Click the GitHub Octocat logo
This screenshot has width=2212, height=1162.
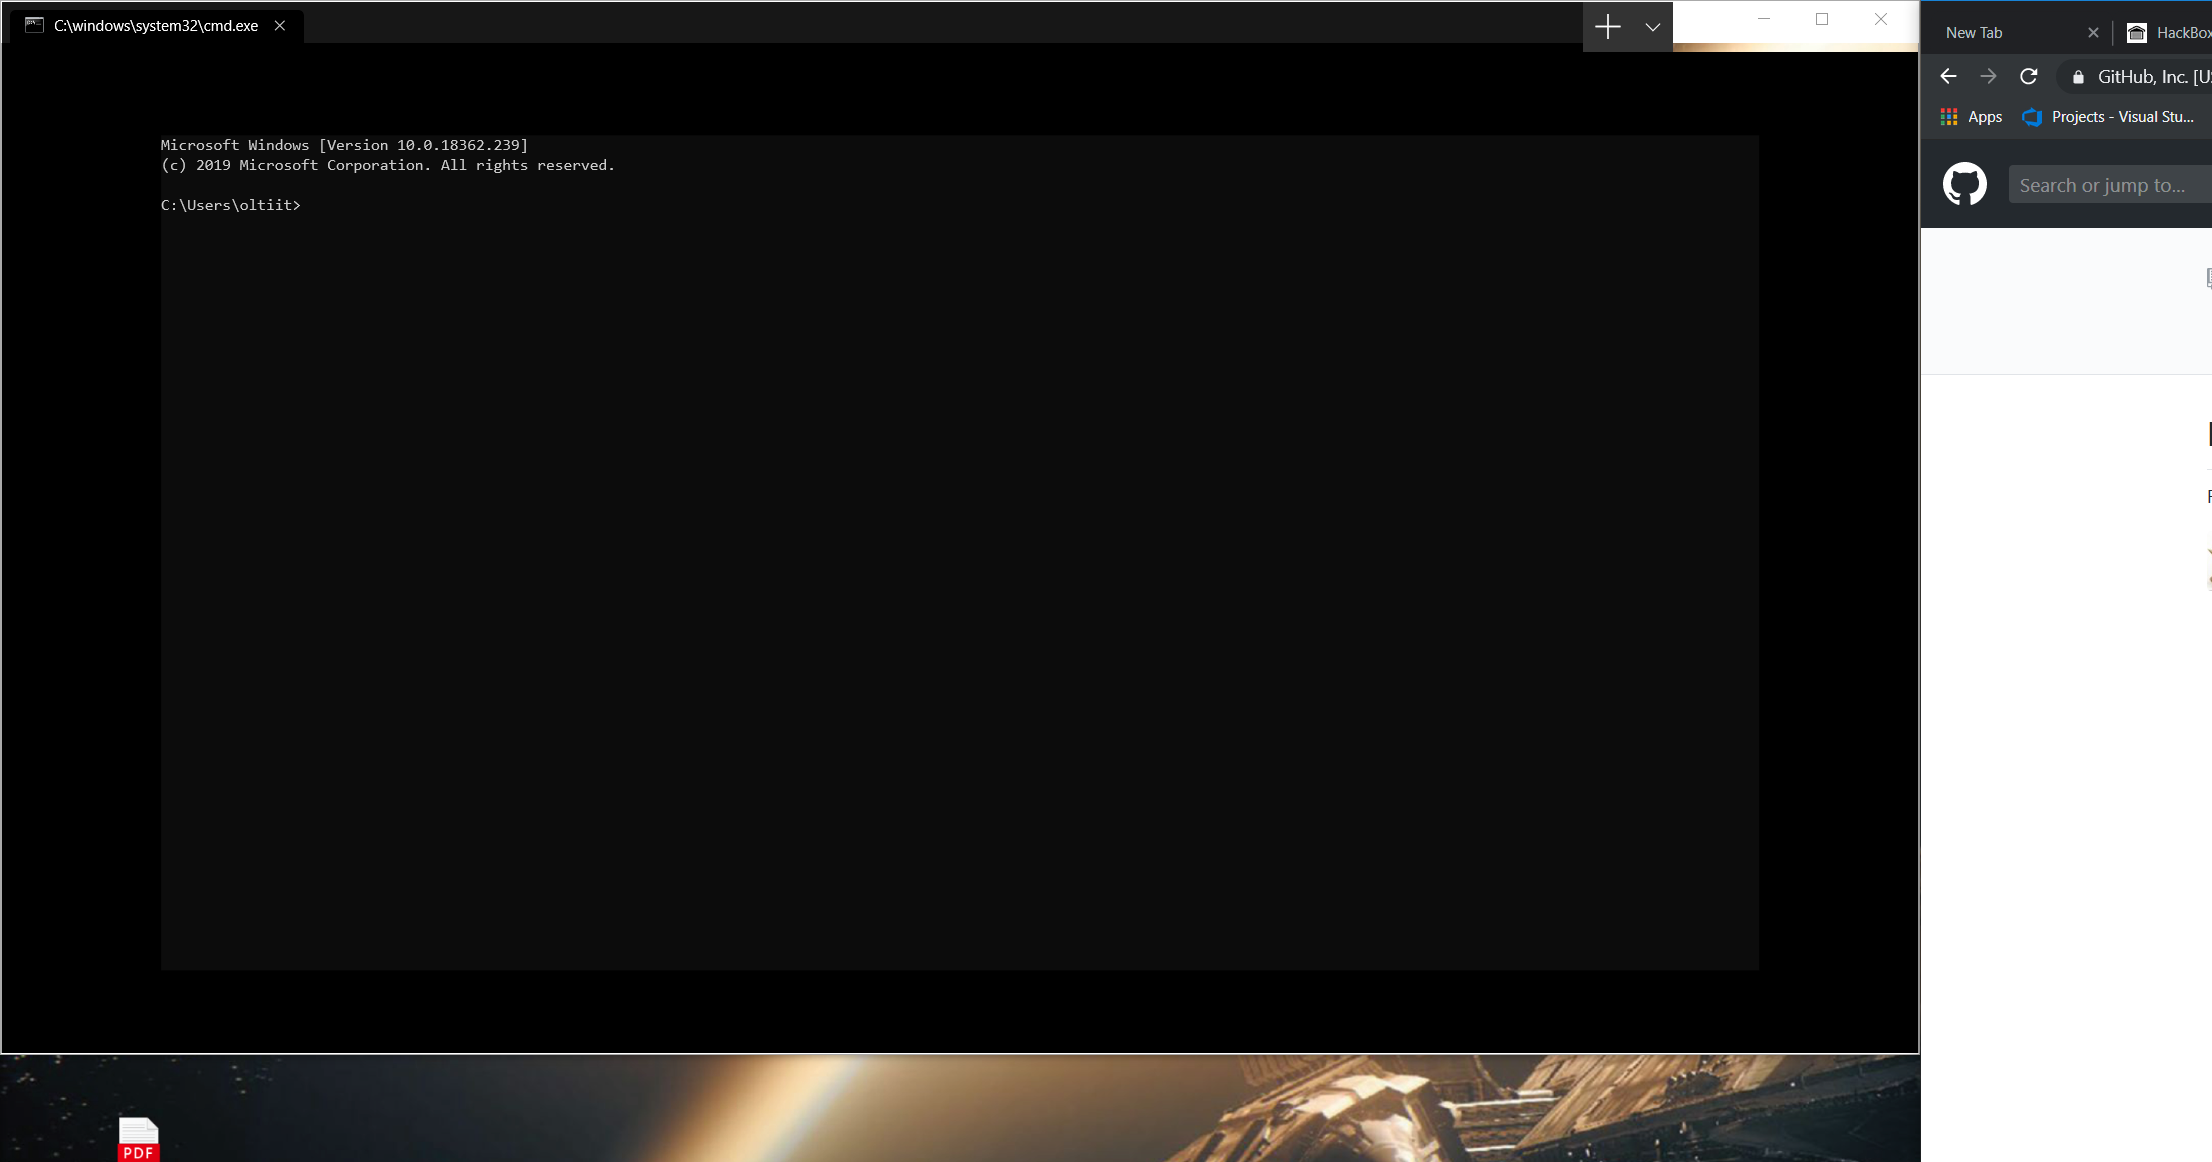click(x=1964, y=185)
